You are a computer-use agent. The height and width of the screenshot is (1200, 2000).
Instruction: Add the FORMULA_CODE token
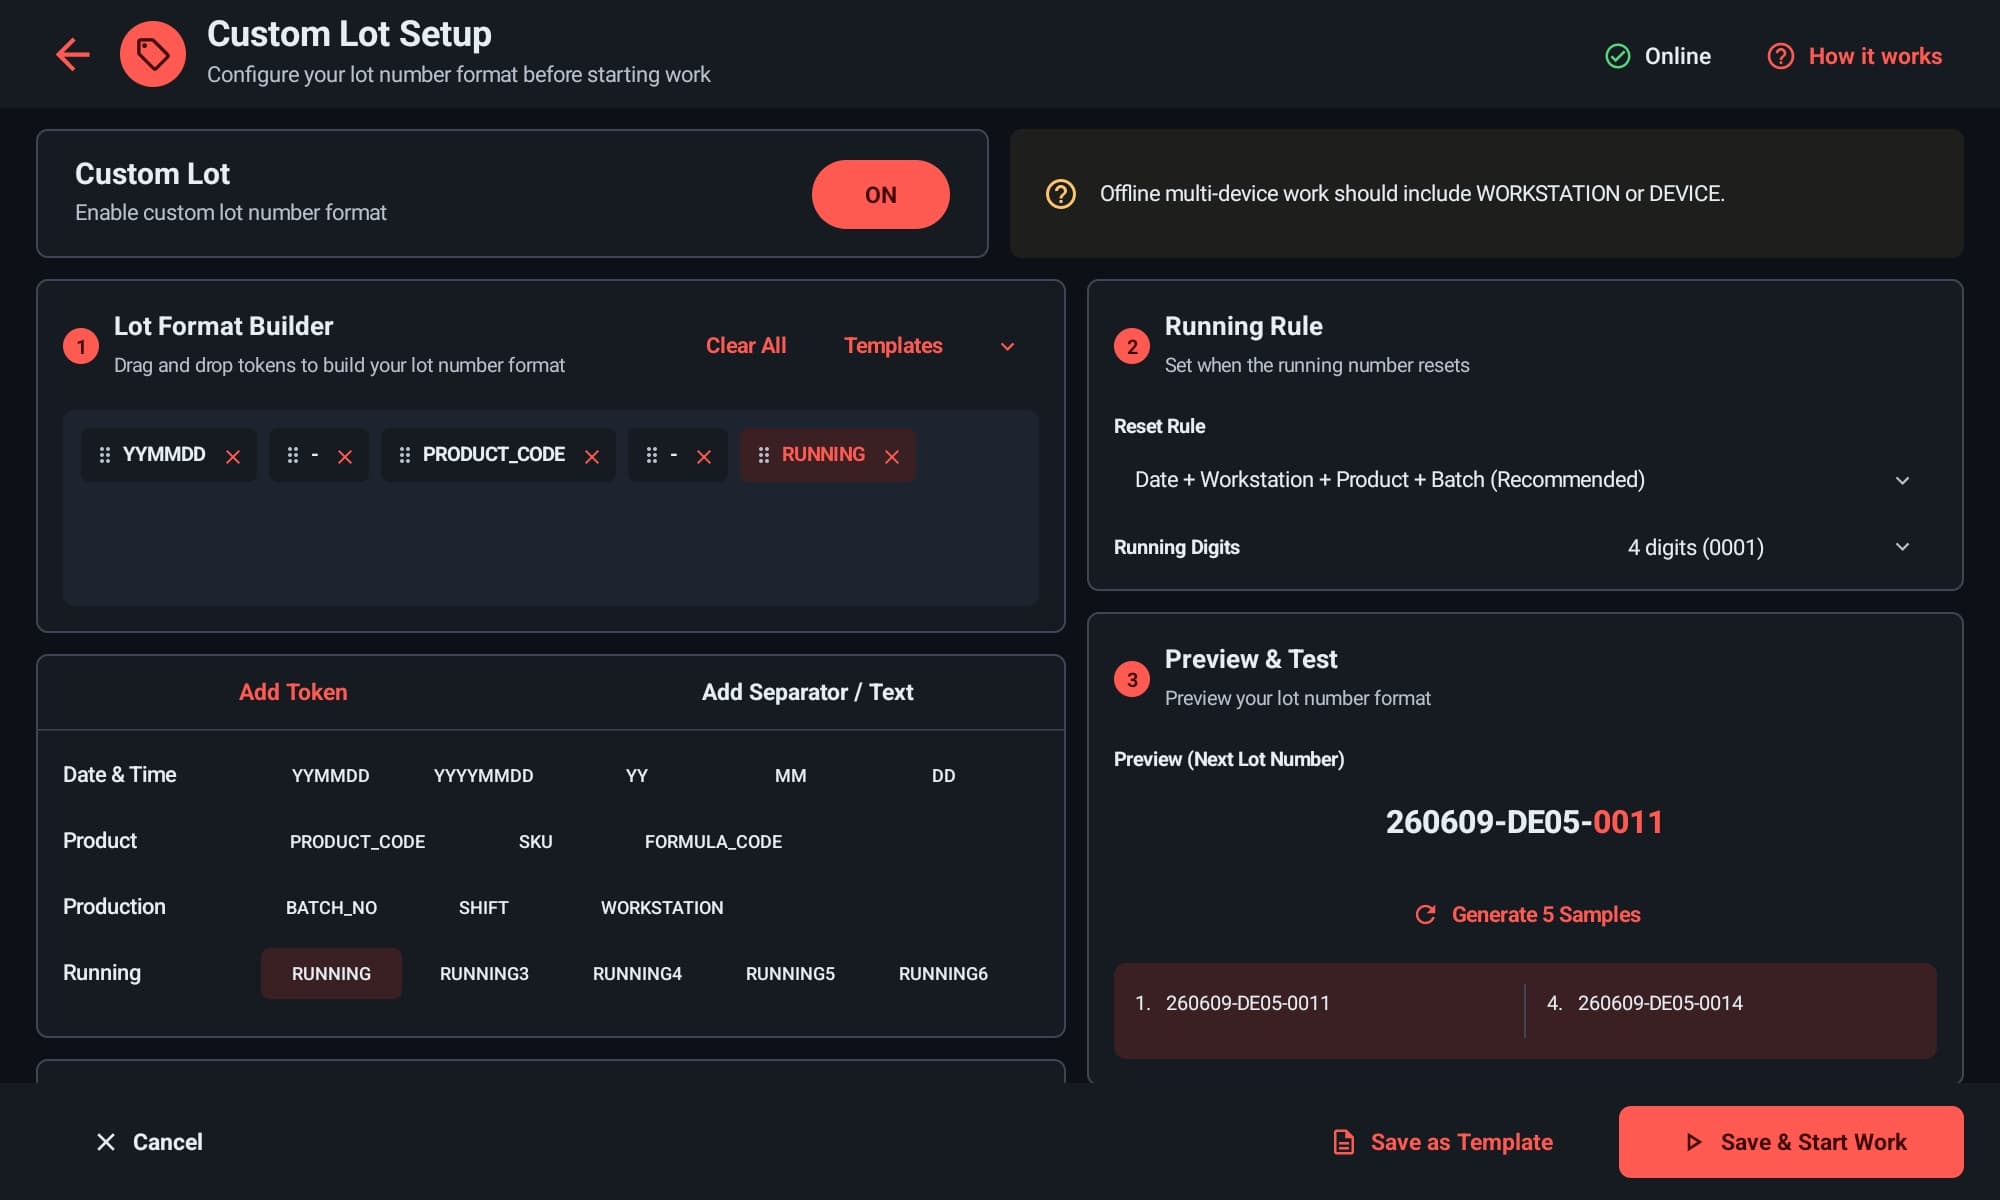[x=713, y=841]
